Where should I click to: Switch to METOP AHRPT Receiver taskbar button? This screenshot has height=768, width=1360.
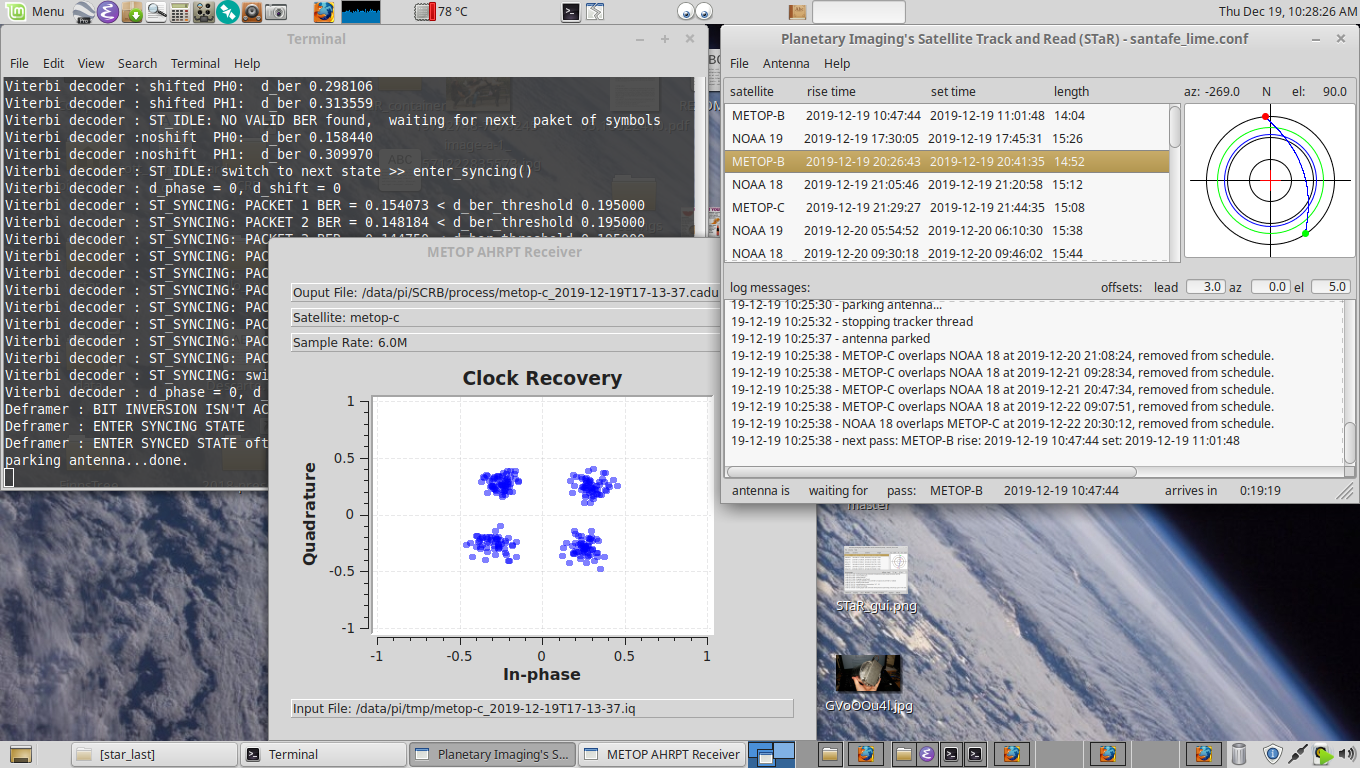click(663, 754)
